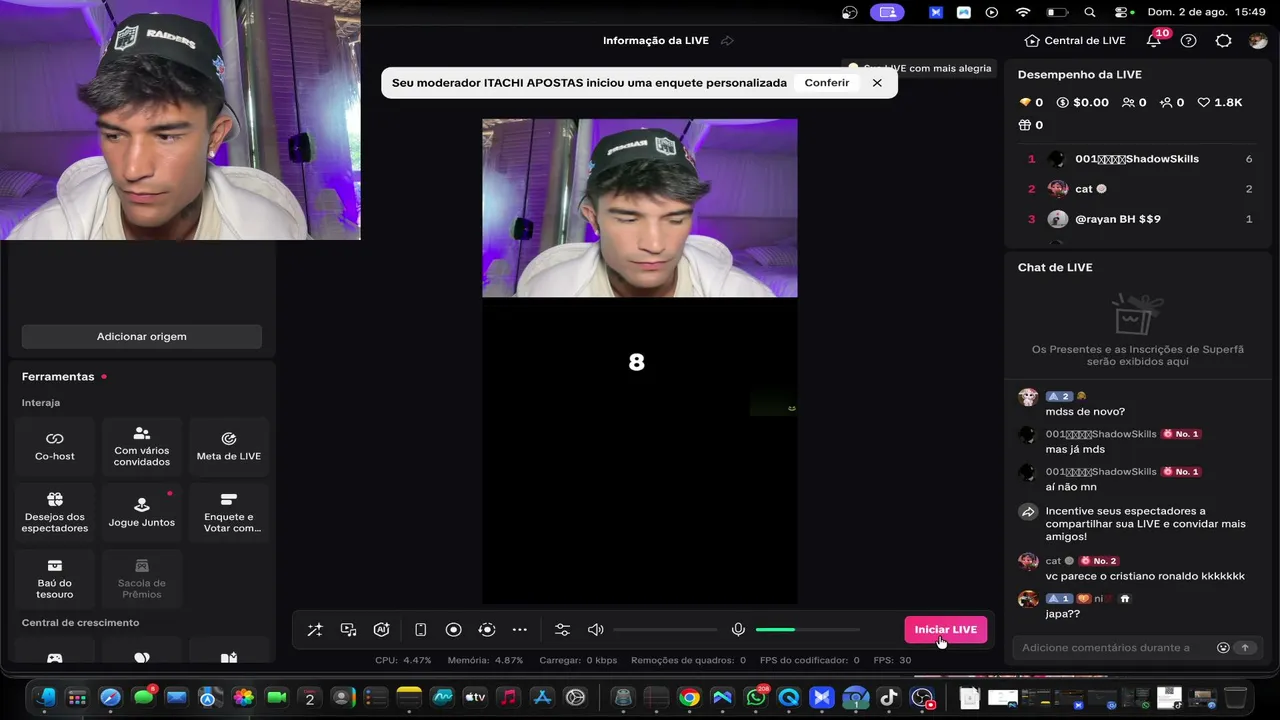Click the Desempenho da LIVE heading
Image resolution: width=1280 pixels, height=720 pixels.
[x=1080, y=75]
